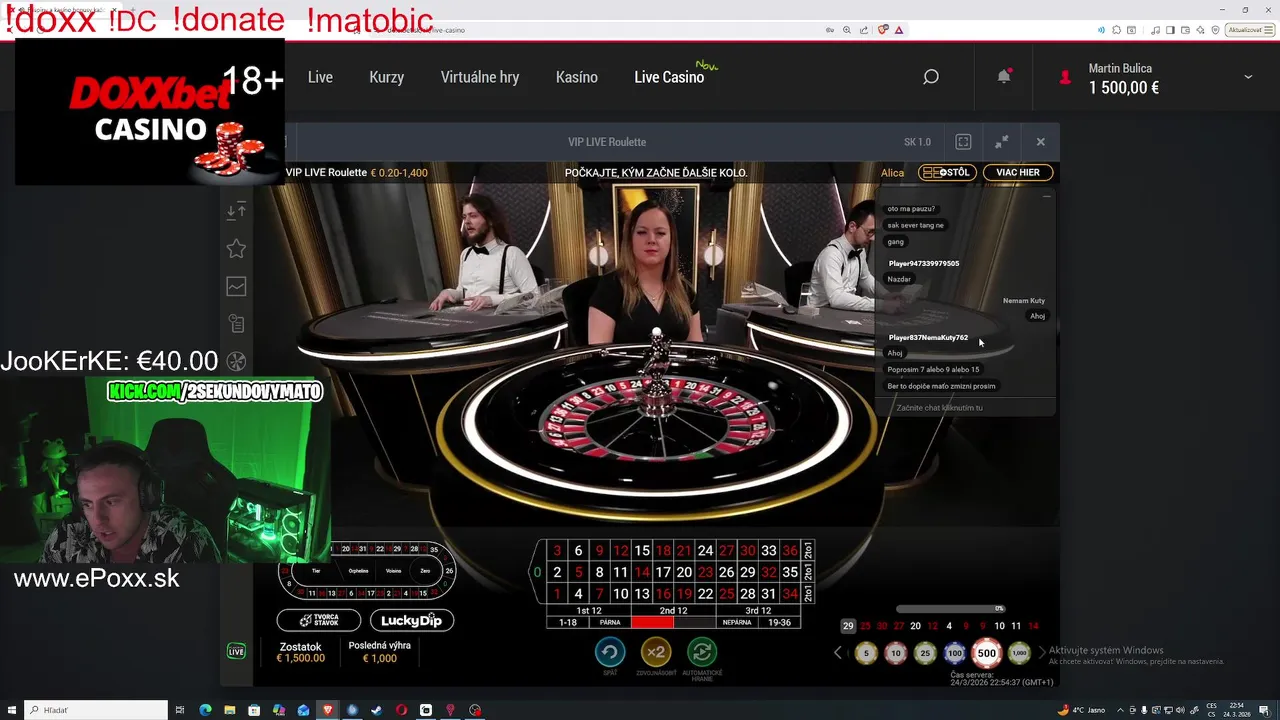Bet on the bottom row 2to1

(x=808, y=593)
